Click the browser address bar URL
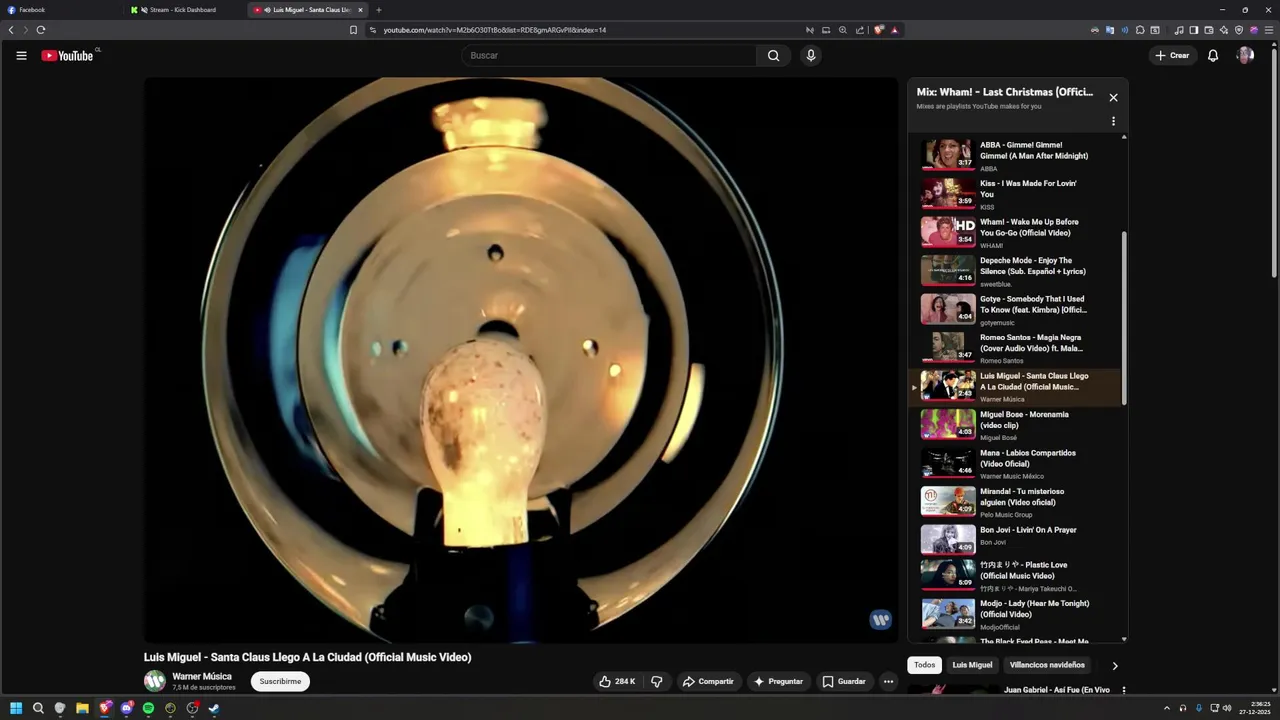The width and height of the screenshot is (1280, 720). 495,30
